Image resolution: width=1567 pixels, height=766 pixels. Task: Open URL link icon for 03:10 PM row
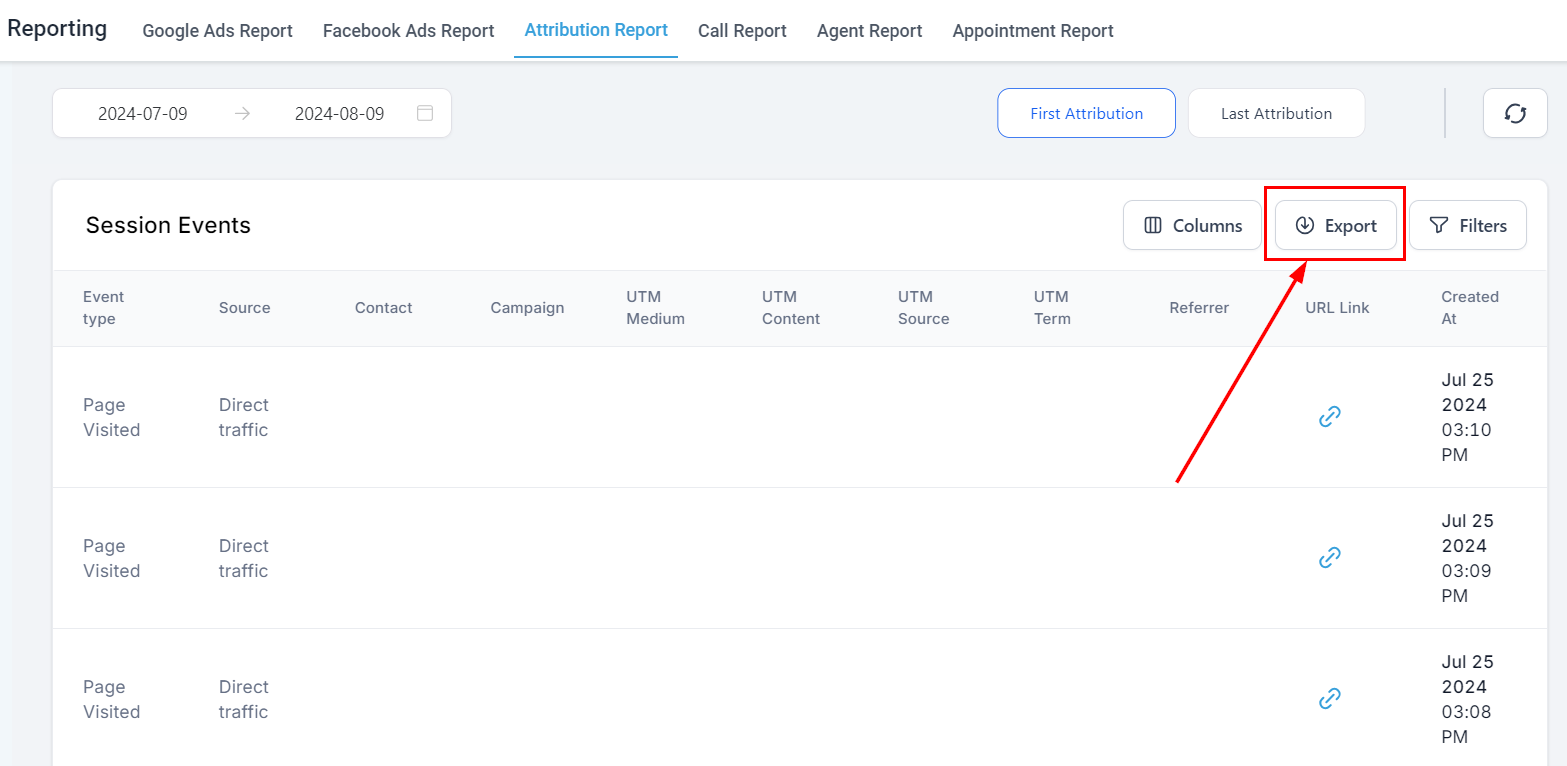[x=1329, y=417]
